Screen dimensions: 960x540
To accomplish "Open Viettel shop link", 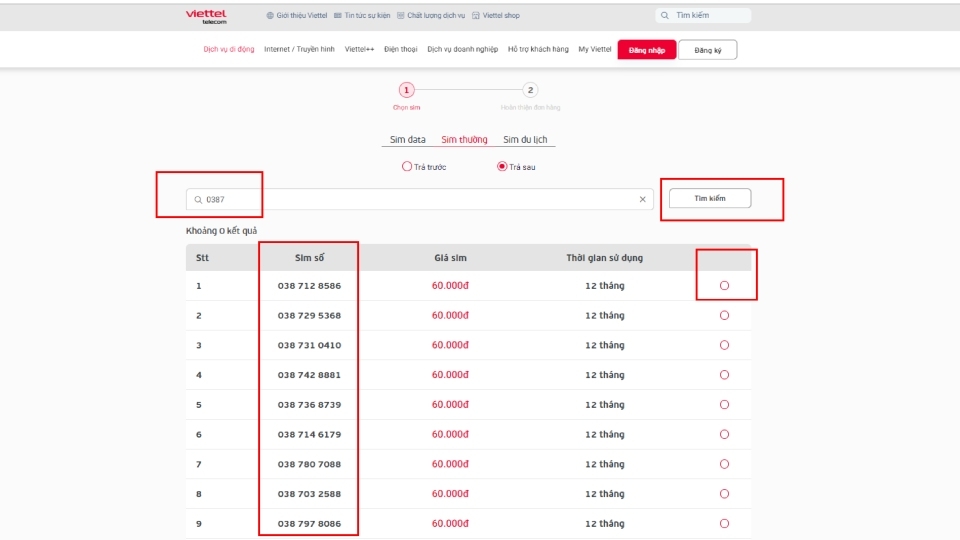I will (x=496, y=15).
